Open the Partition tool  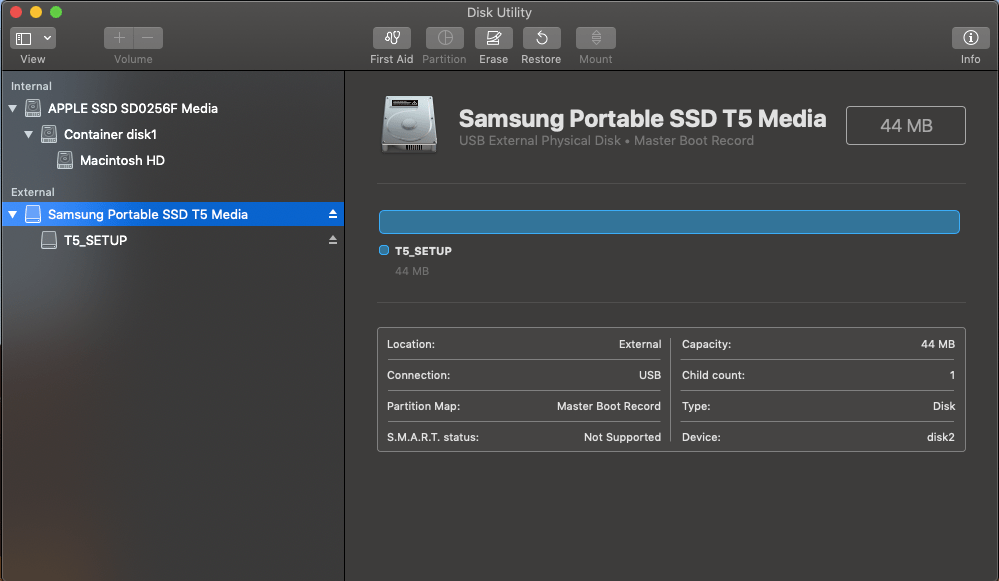coord(444,40)
